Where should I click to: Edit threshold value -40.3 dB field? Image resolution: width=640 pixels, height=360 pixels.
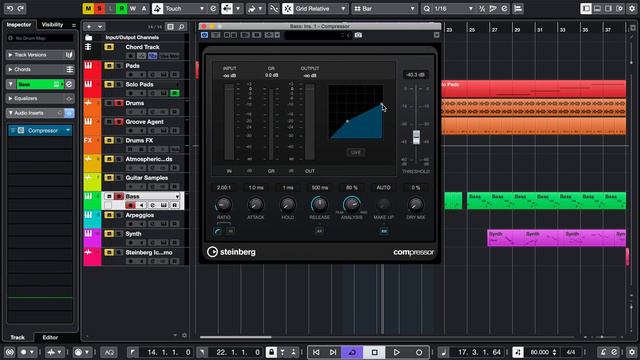pyautogui.click(x=416, y=75)
